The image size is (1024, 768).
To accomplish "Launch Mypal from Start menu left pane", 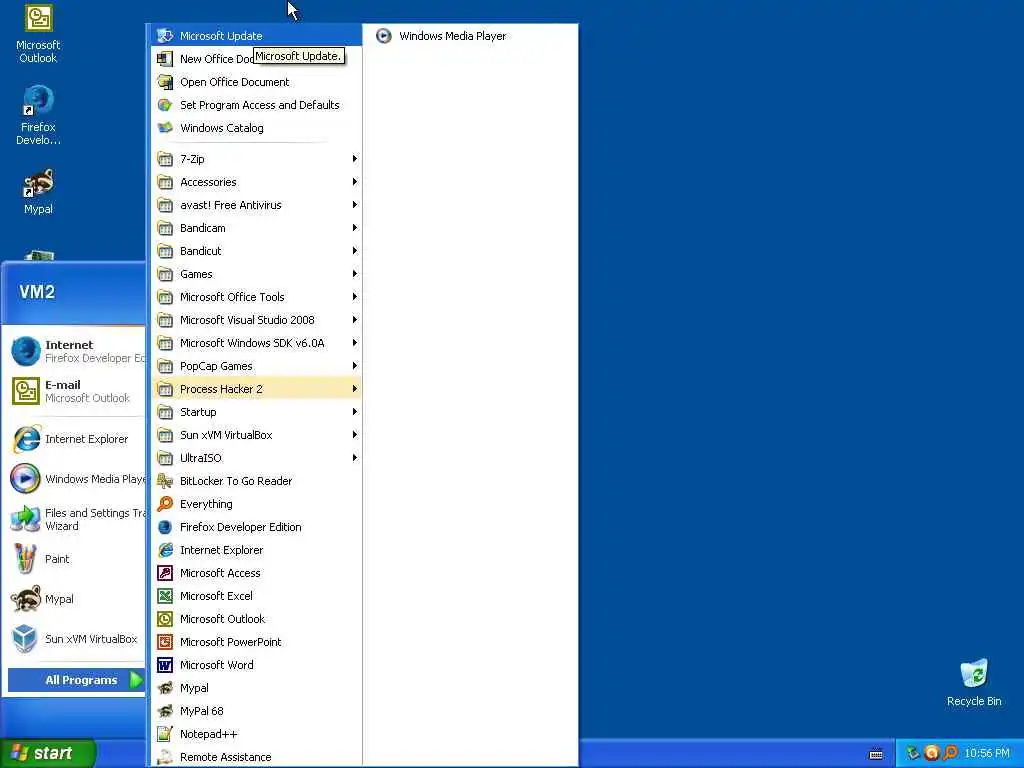I will click(76, 599).
